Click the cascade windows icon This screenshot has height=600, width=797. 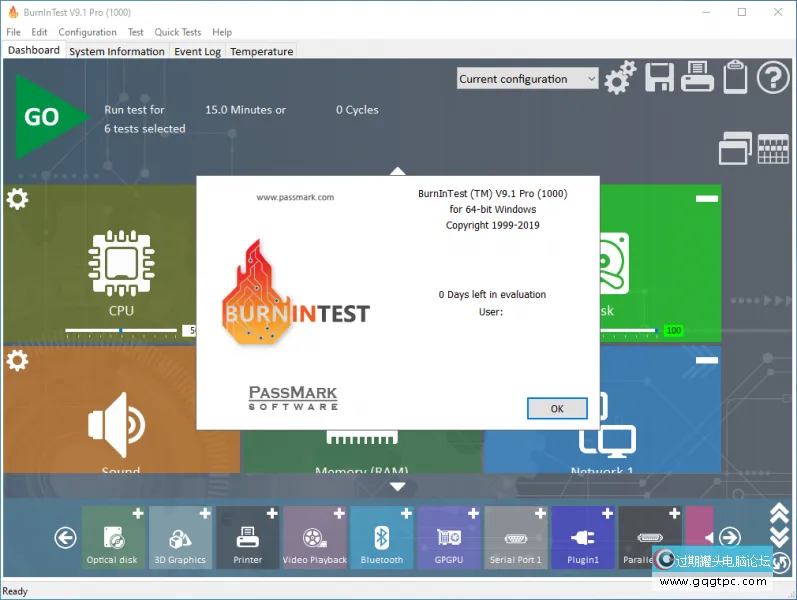point(735,148)
